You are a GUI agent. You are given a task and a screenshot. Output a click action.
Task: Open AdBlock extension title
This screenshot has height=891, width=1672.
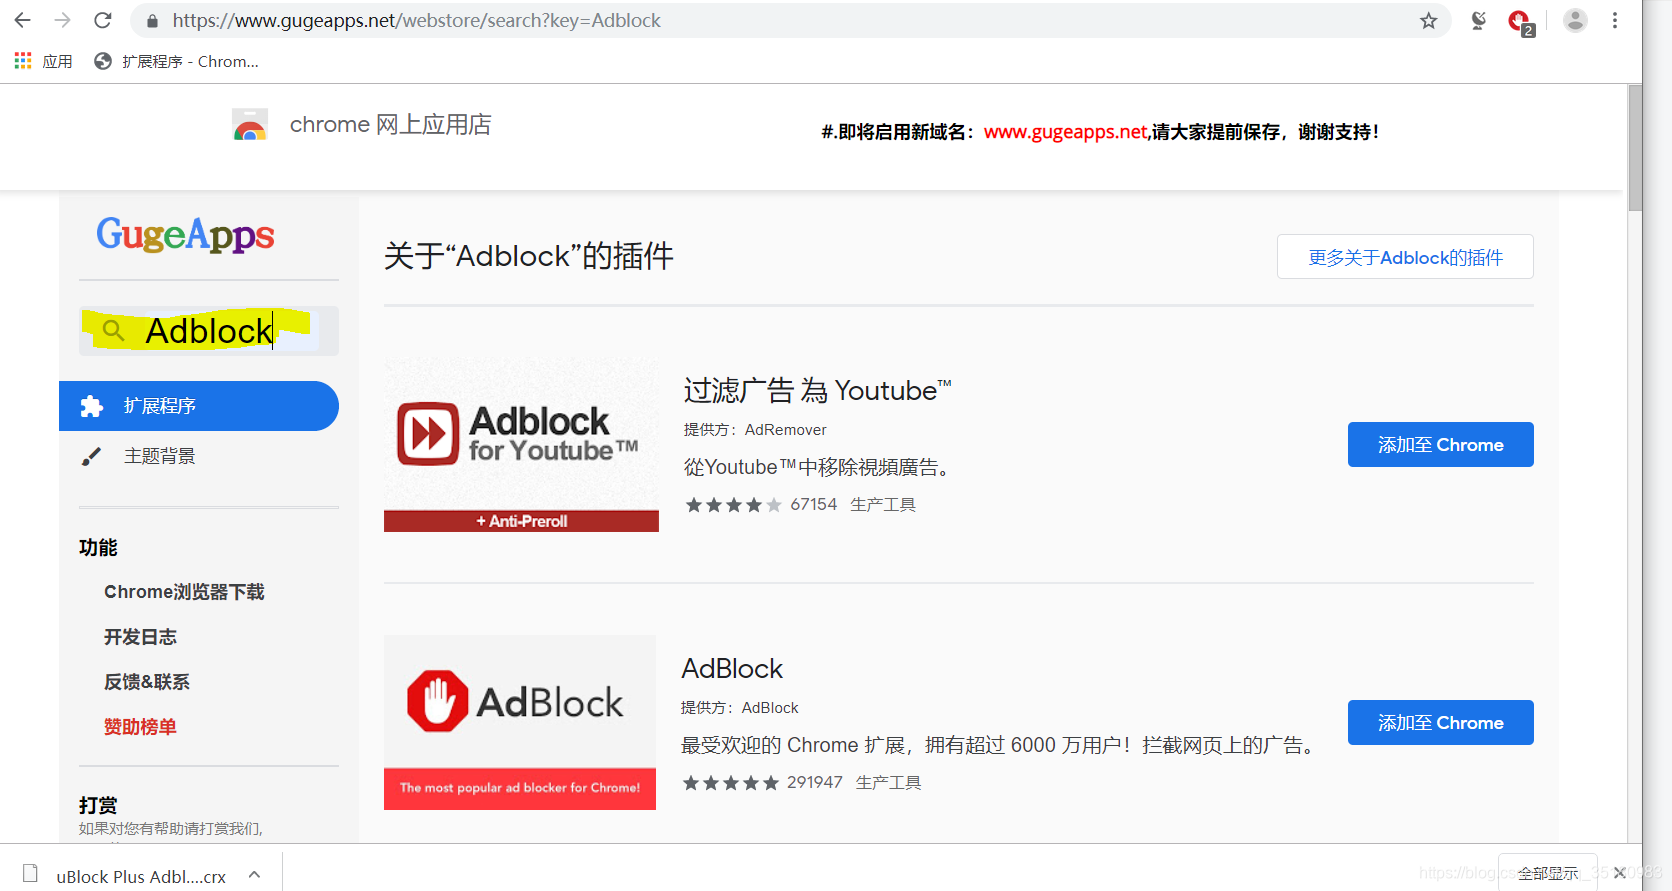[732, 668]
